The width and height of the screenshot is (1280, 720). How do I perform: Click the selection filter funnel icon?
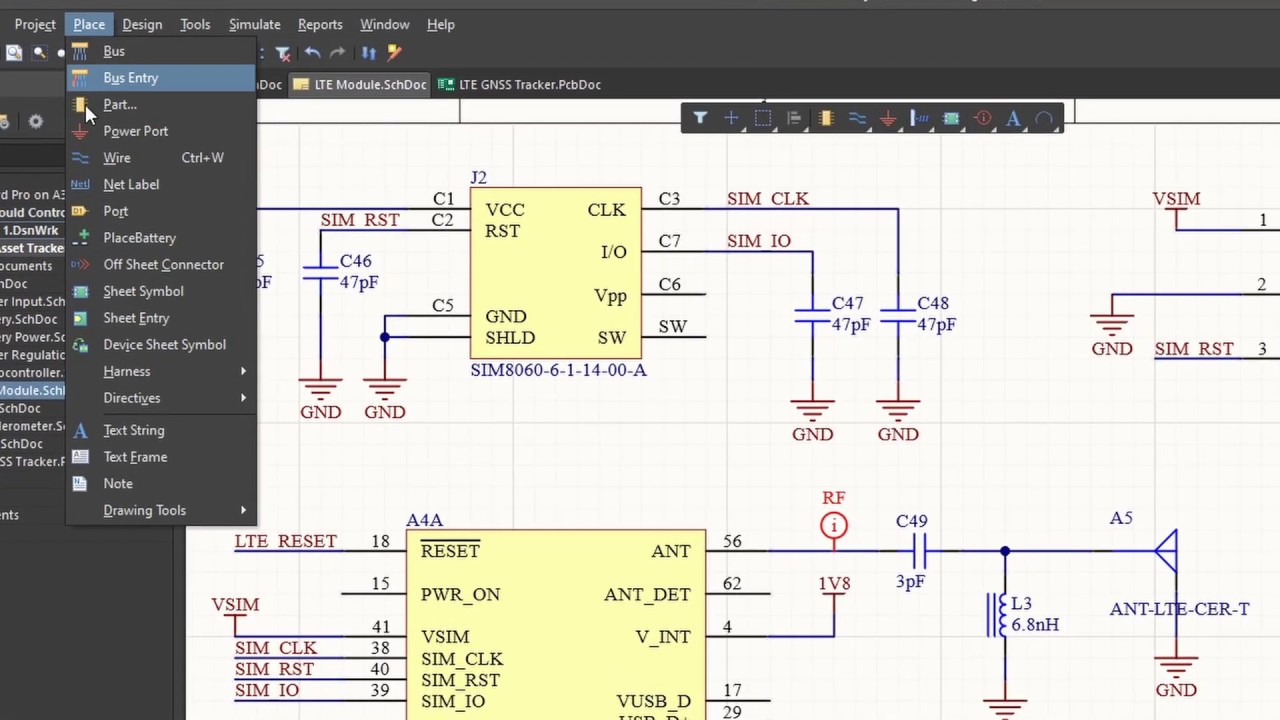(700, 119)
